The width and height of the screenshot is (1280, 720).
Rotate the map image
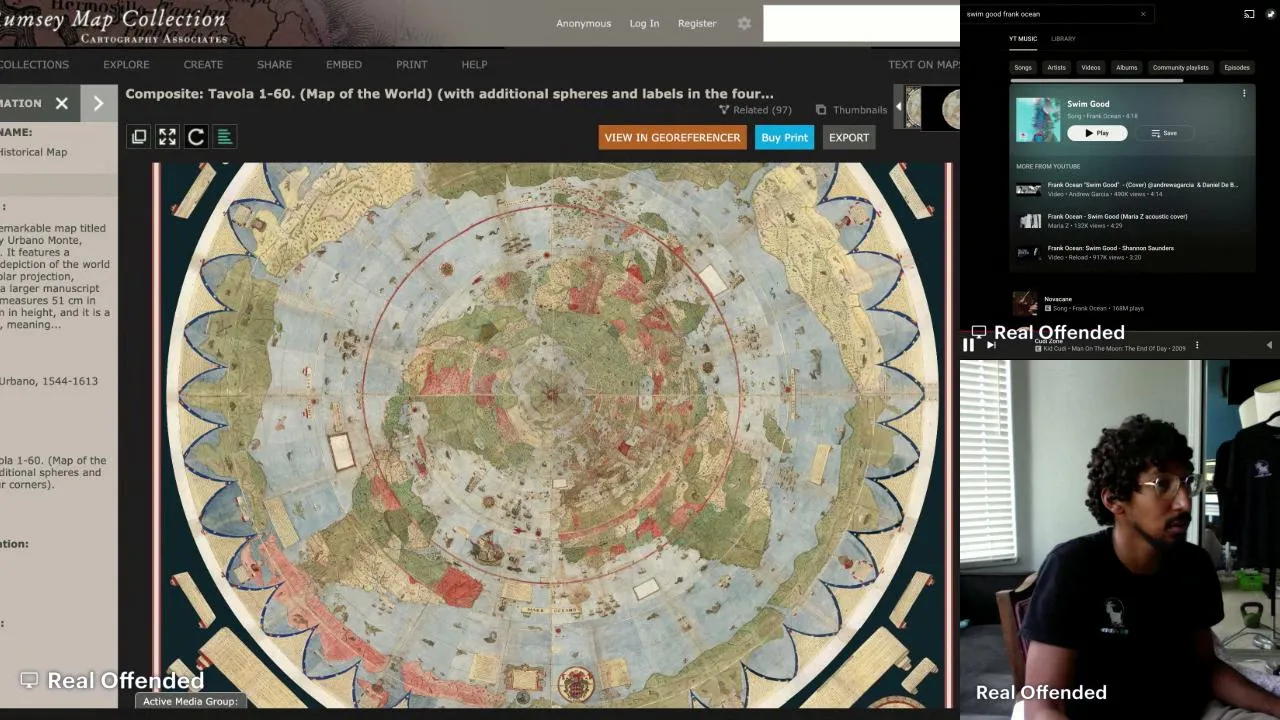click(x=196, y=137)
